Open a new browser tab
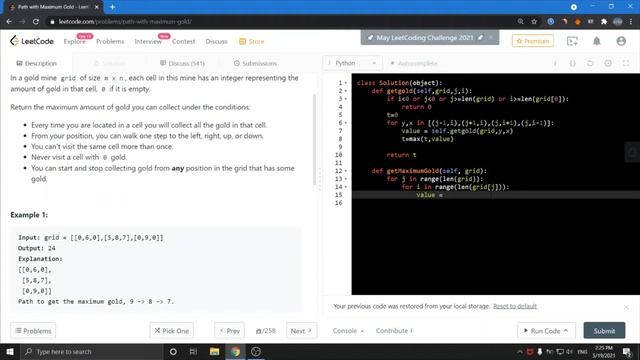 click(112, 7)
